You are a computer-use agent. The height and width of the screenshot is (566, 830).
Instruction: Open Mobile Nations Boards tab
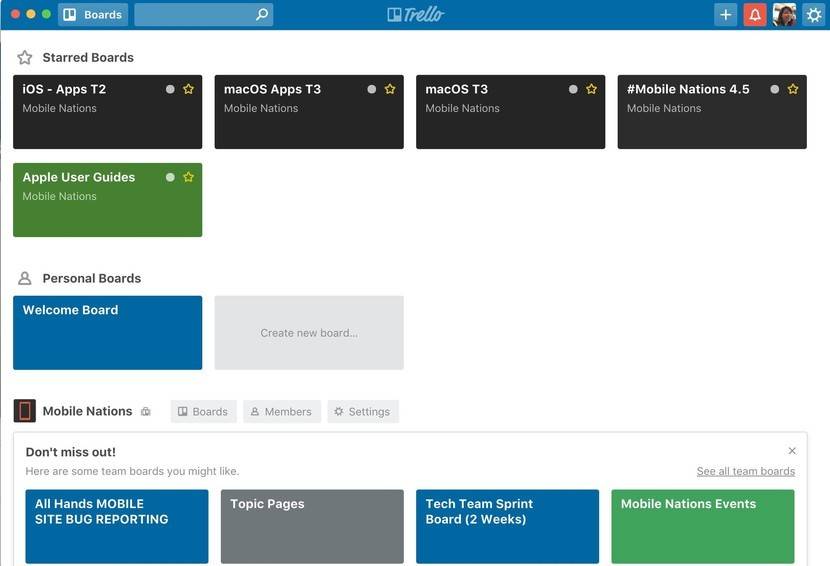pos(203,411)
